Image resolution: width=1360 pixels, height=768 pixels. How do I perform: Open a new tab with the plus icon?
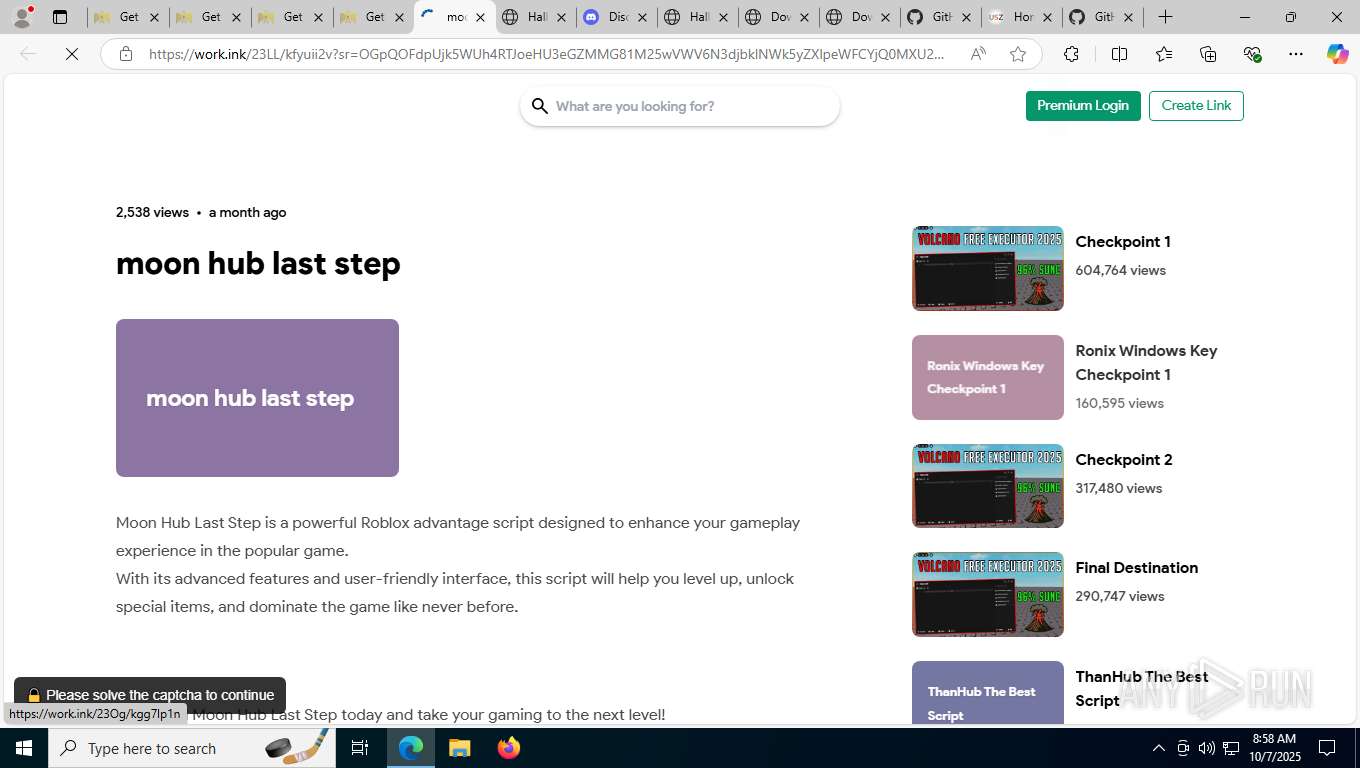point(1165,17)
